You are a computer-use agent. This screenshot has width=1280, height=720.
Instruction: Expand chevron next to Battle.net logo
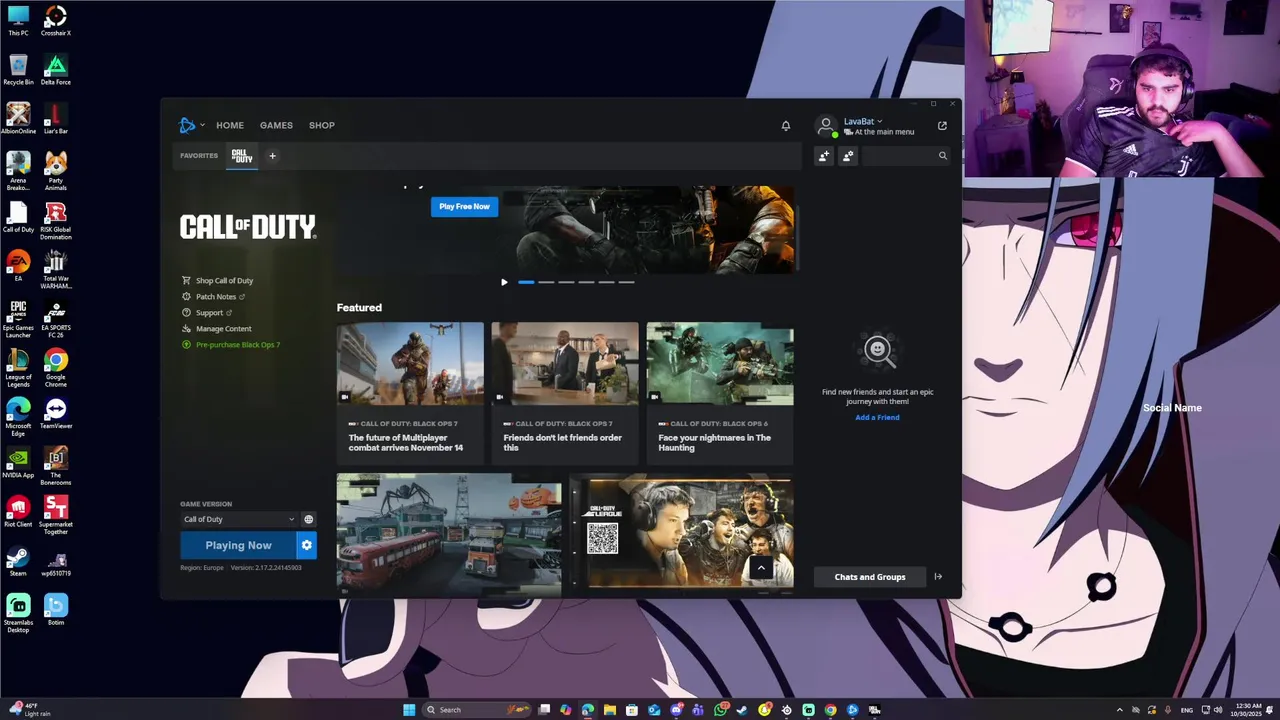(x=202, y=125)
